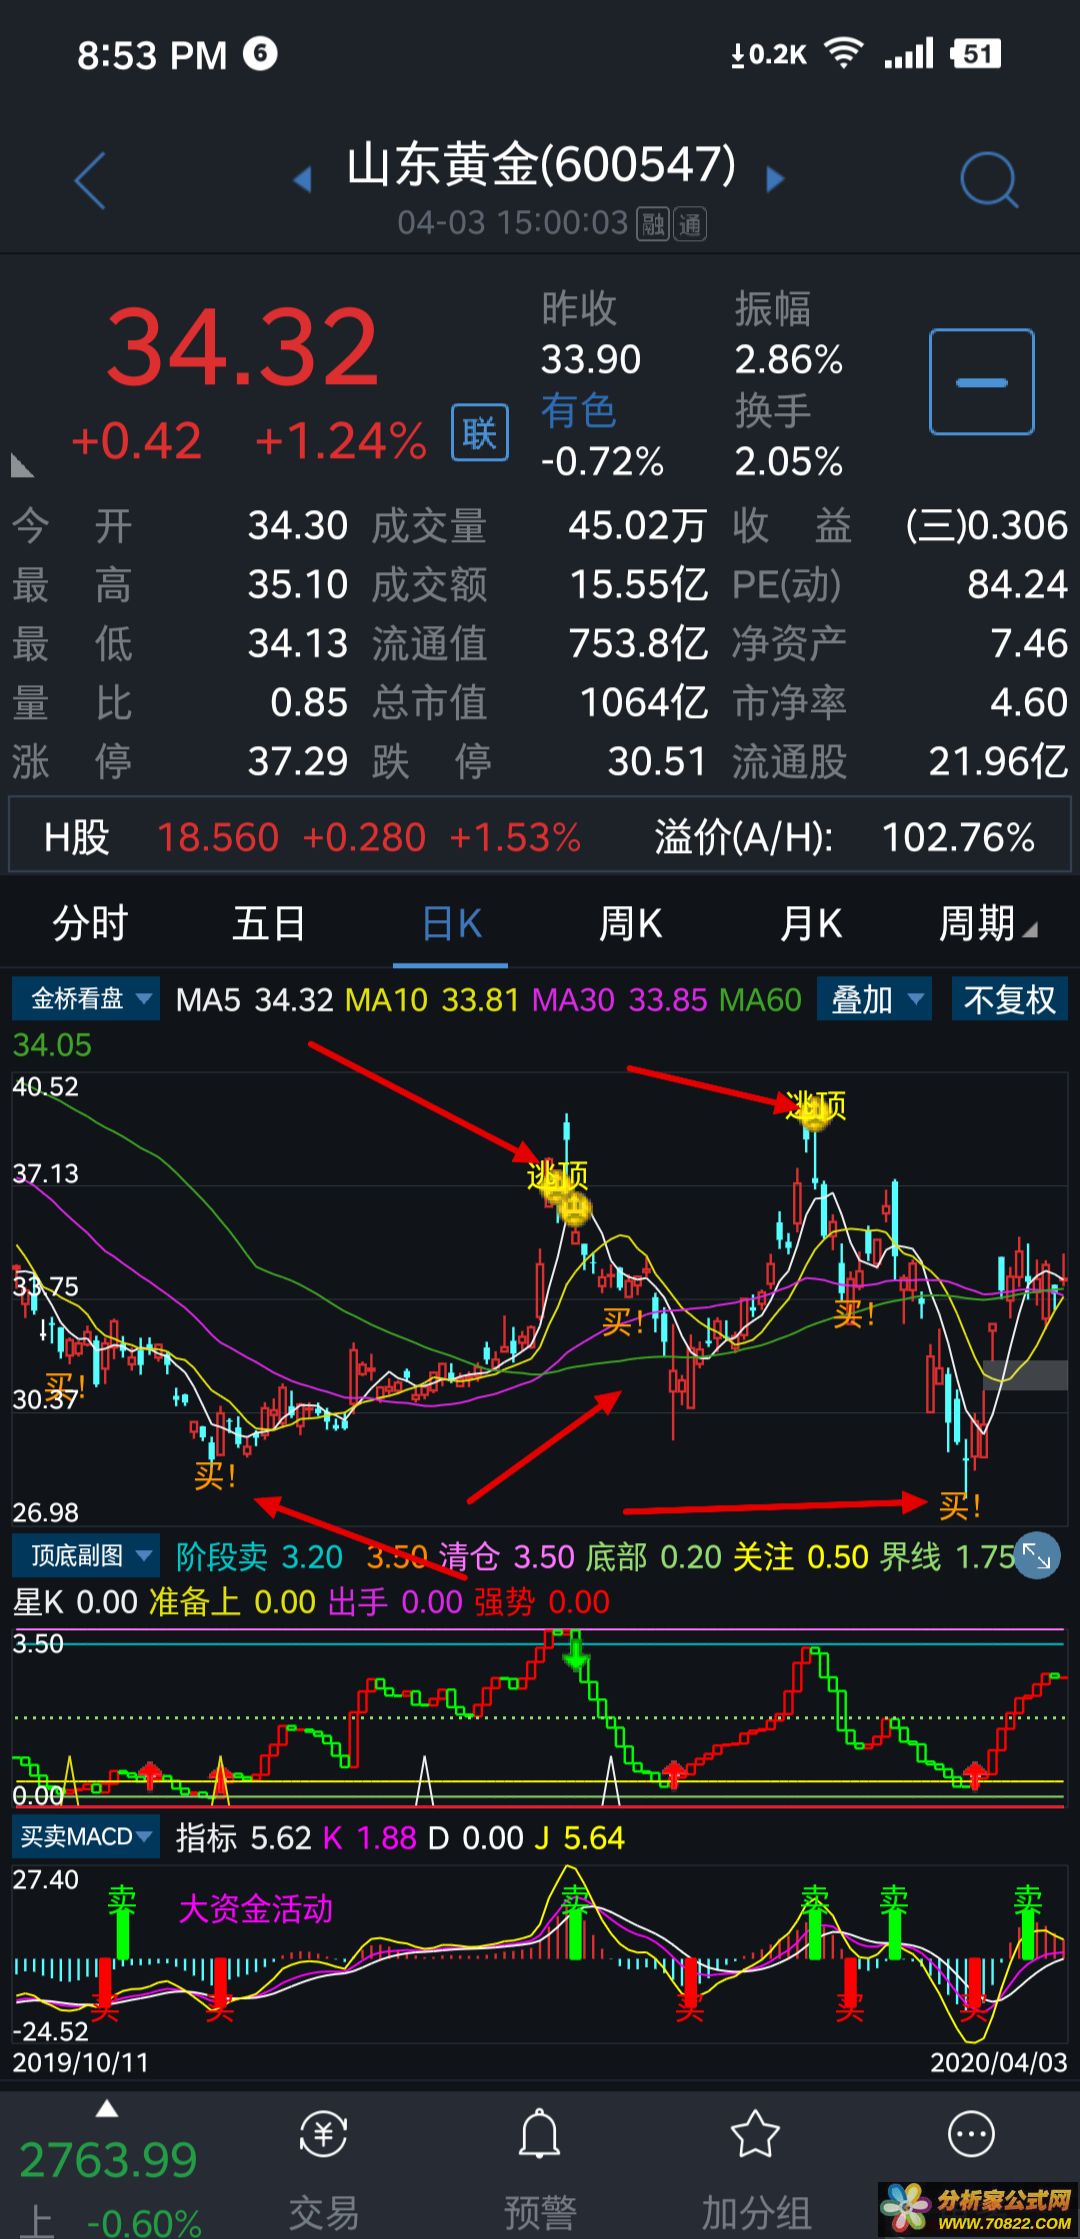This screenshot has height=2239, width=1080.
Task: Switch to 分时 tab
Action: (90, 923)
